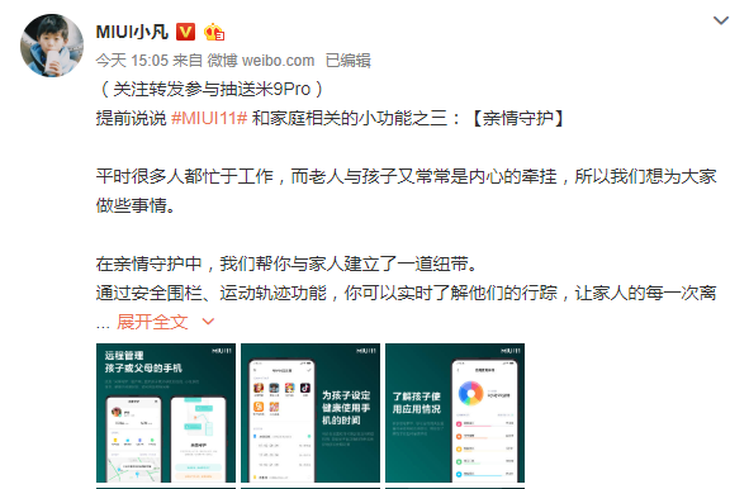Image resolution: width=730 pixels, height=489 pixels.
Task: Open the post options chevron menu
Action: click(x=721, y=20)
